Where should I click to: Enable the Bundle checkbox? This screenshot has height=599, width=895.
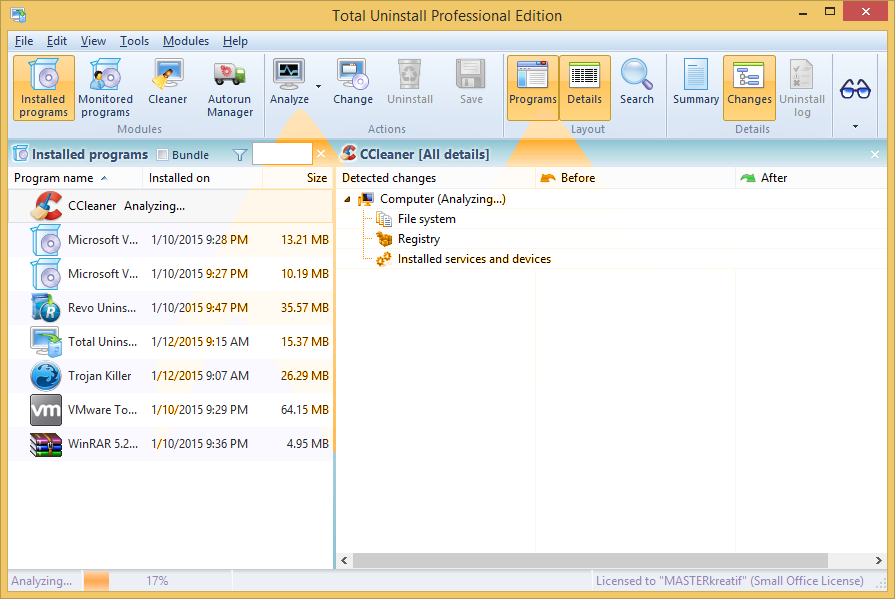tap(163, 155)
